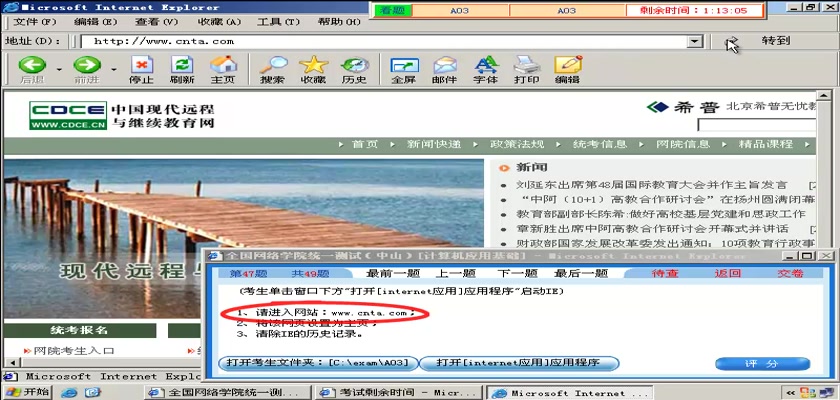The width and height of the screenshot is (840, 400).
Task: Click the 字体 font icon
Action: (x=486, y=65)
